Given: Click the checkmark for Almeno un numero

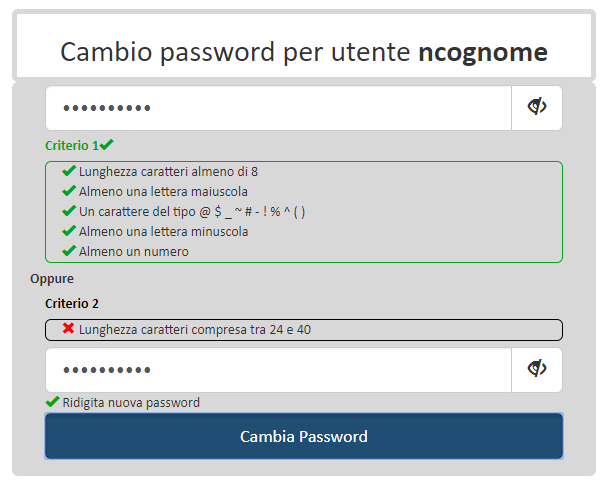Looking at the screenshot, I should [x=69, y=250].
